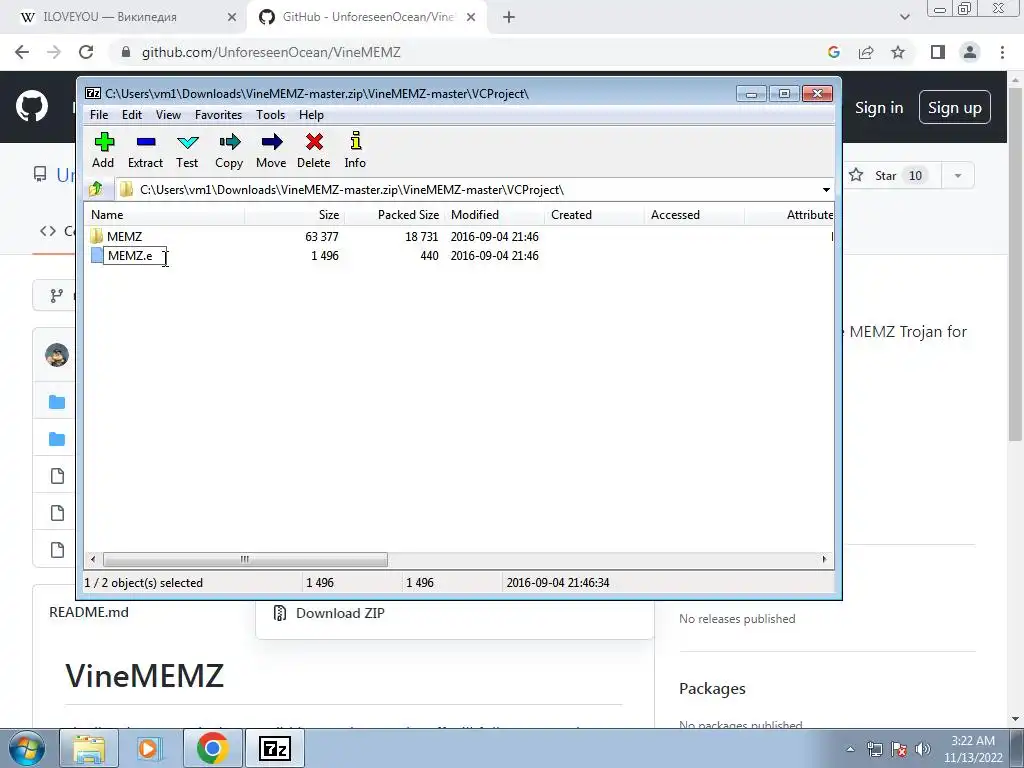The height and width of the screenshot is (768, 1024).
Task: Open the File menu in 7-Zip
Action: click(x=99, y=114)
